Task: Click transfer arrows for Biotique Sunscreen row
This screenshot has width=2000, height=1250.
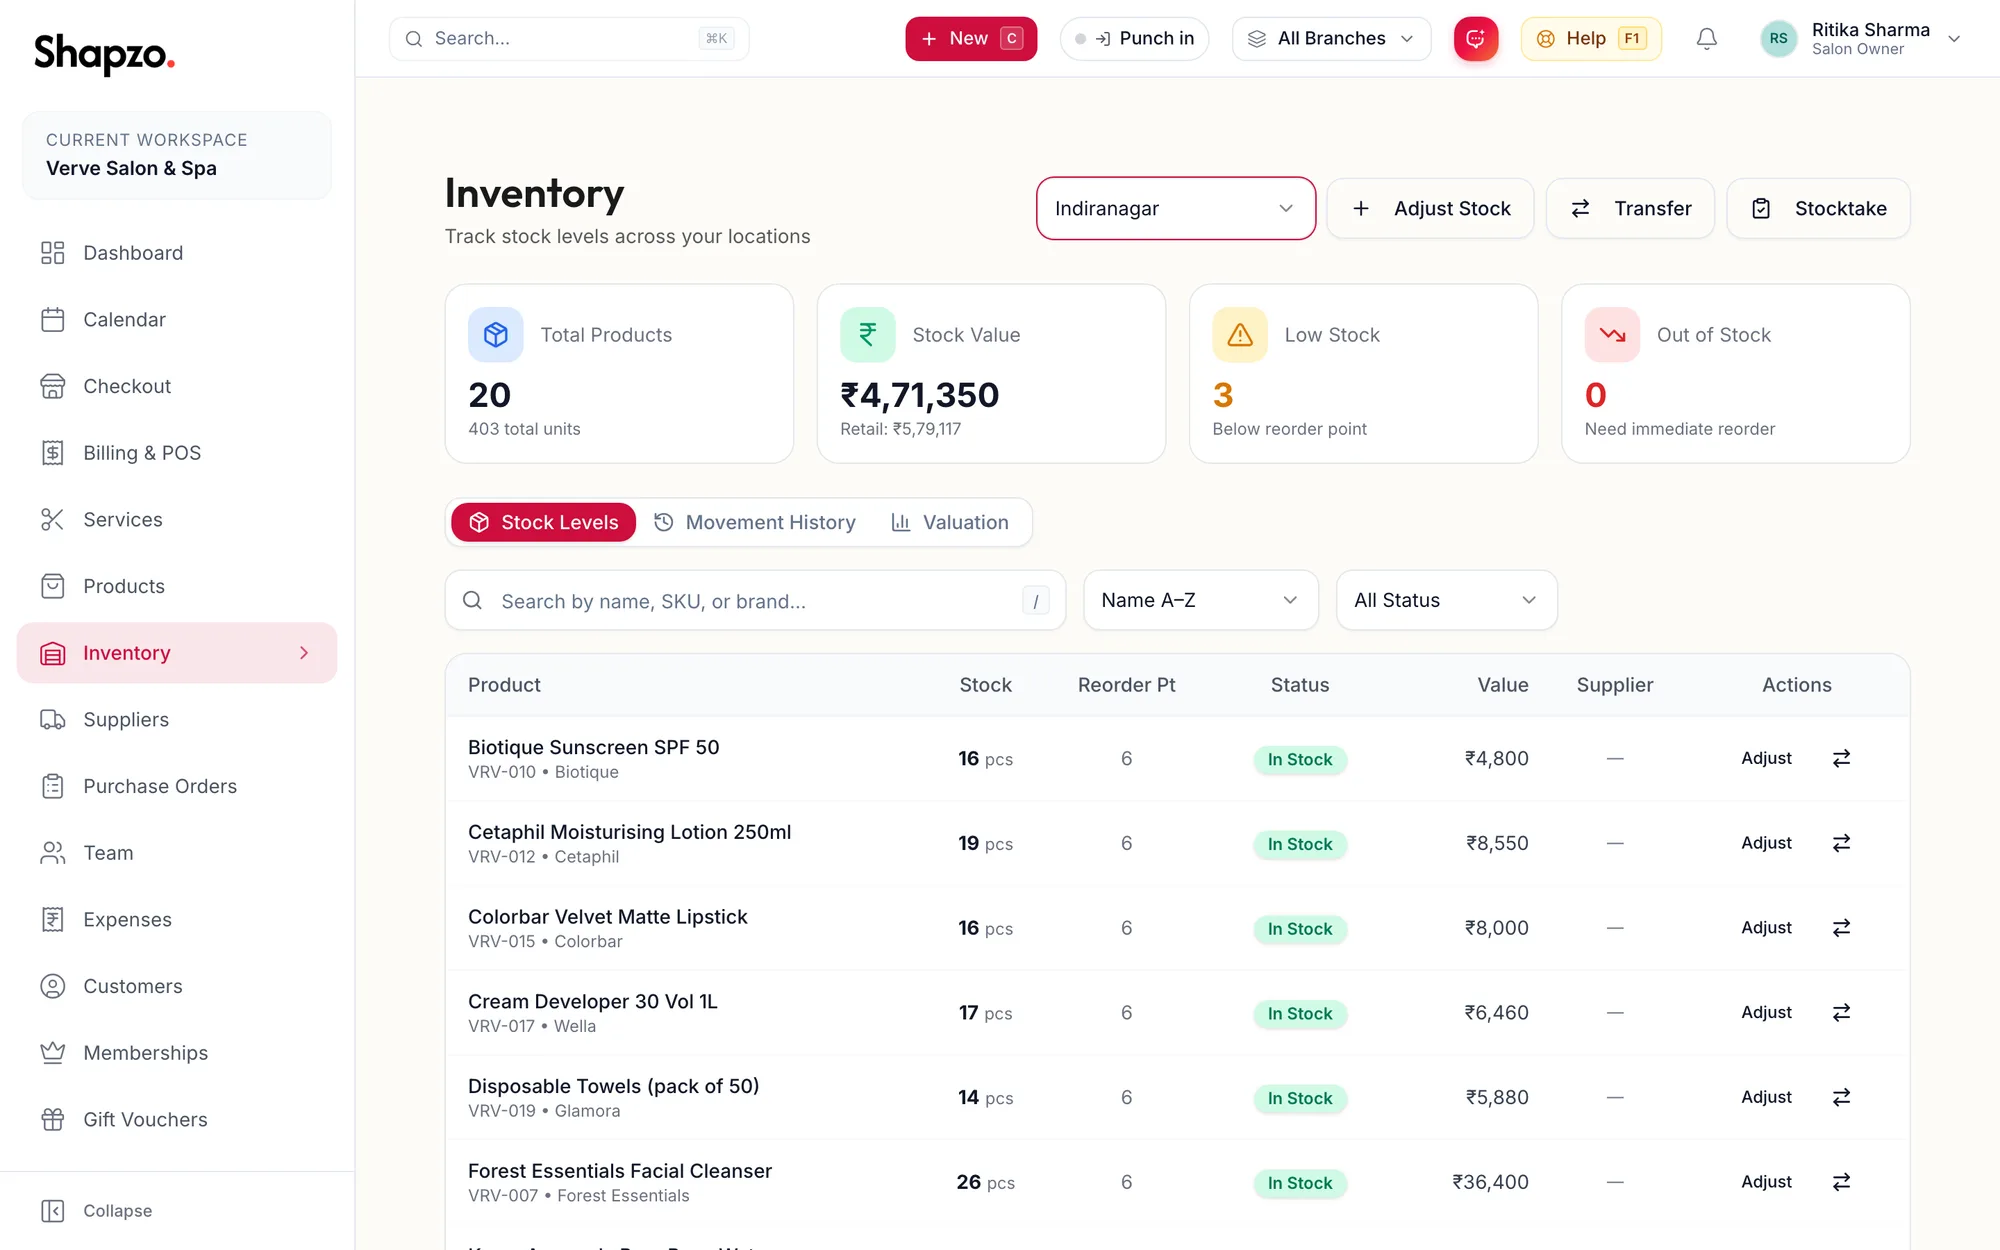Action: click(1841, 758)
